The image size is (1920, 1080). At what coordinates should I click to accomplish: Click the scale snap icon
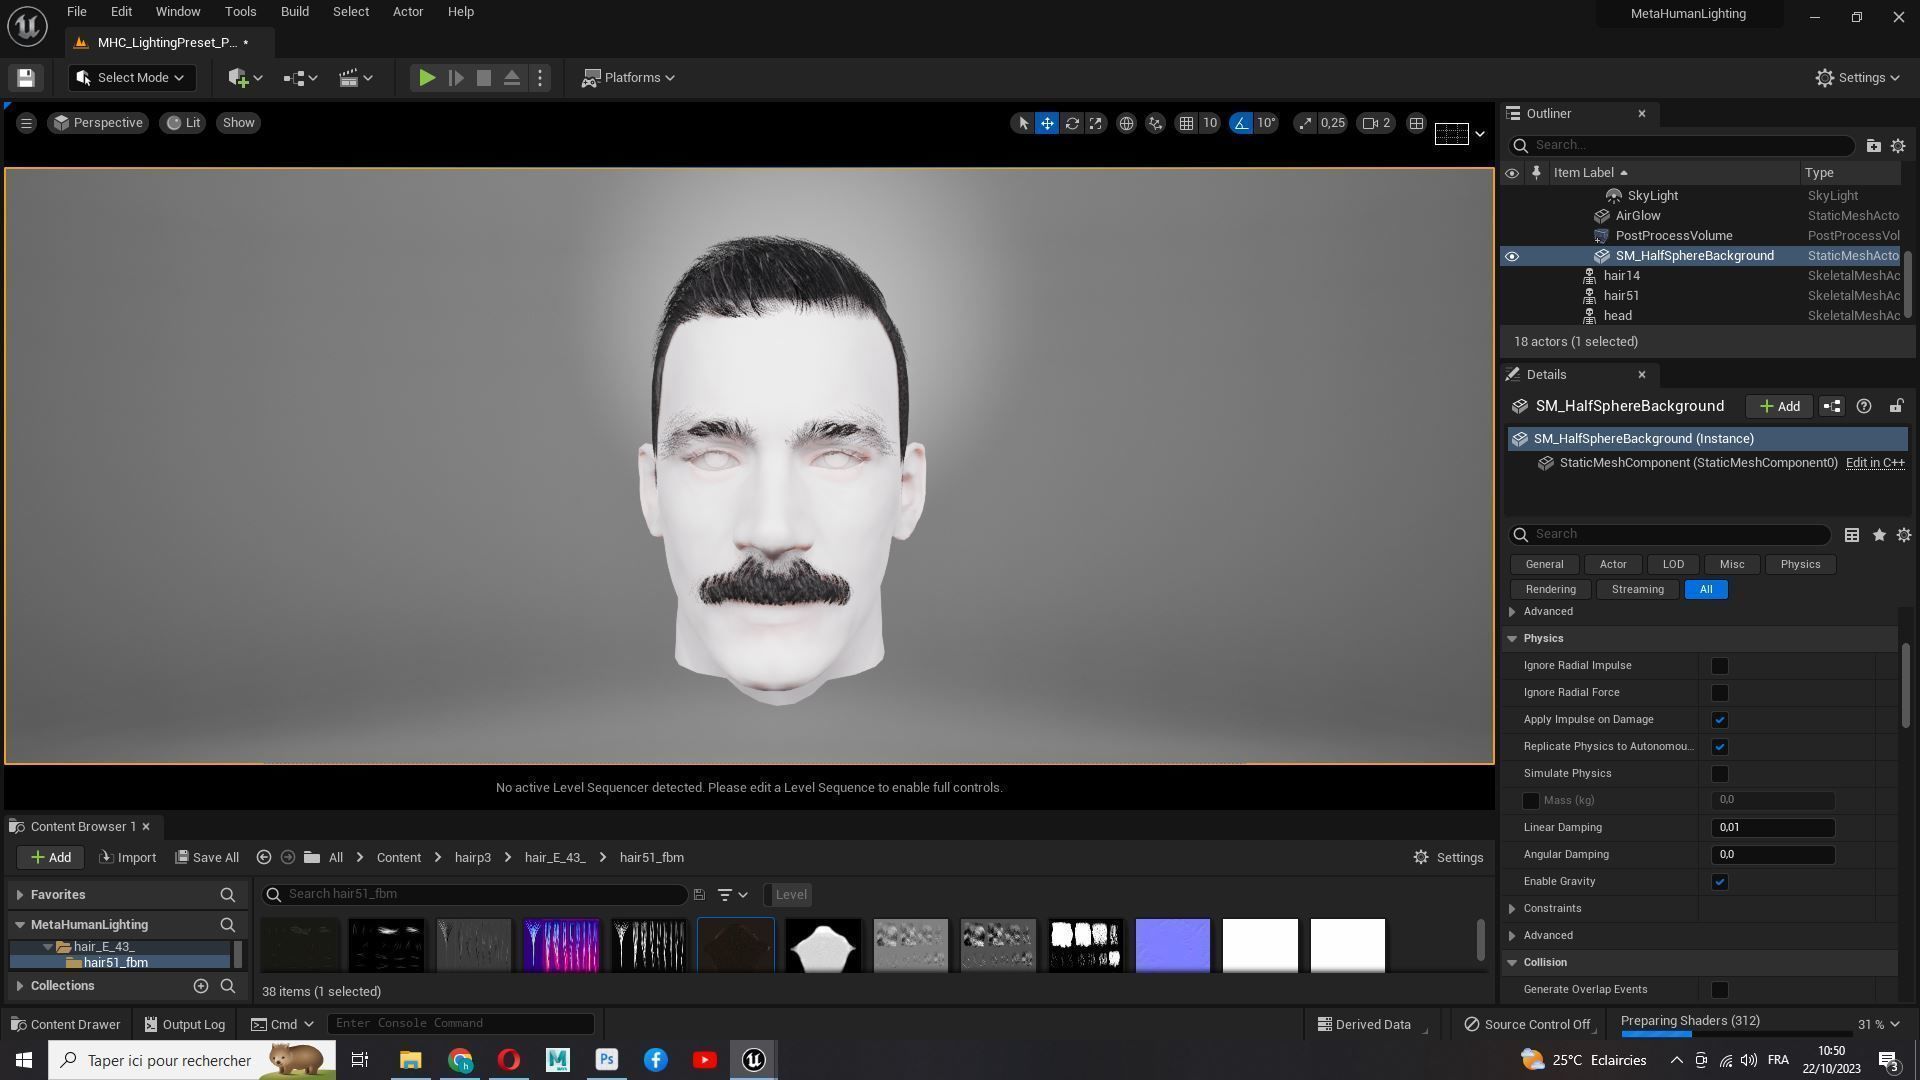point(1305,123)
